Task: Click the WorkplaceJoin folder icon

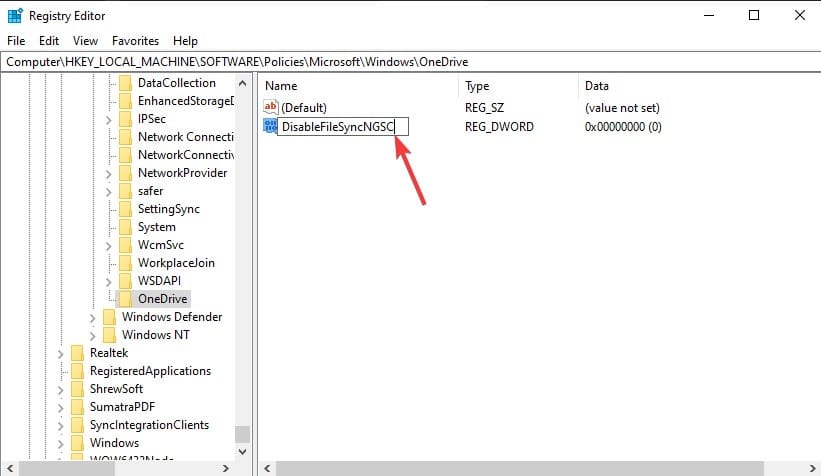Action: pos(126,263)
